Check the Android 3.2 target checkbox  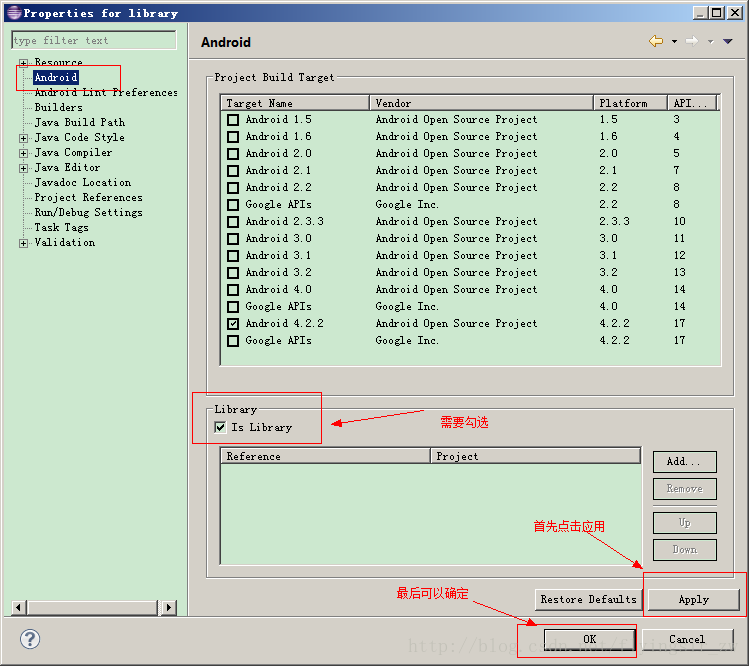click(233, 273)
